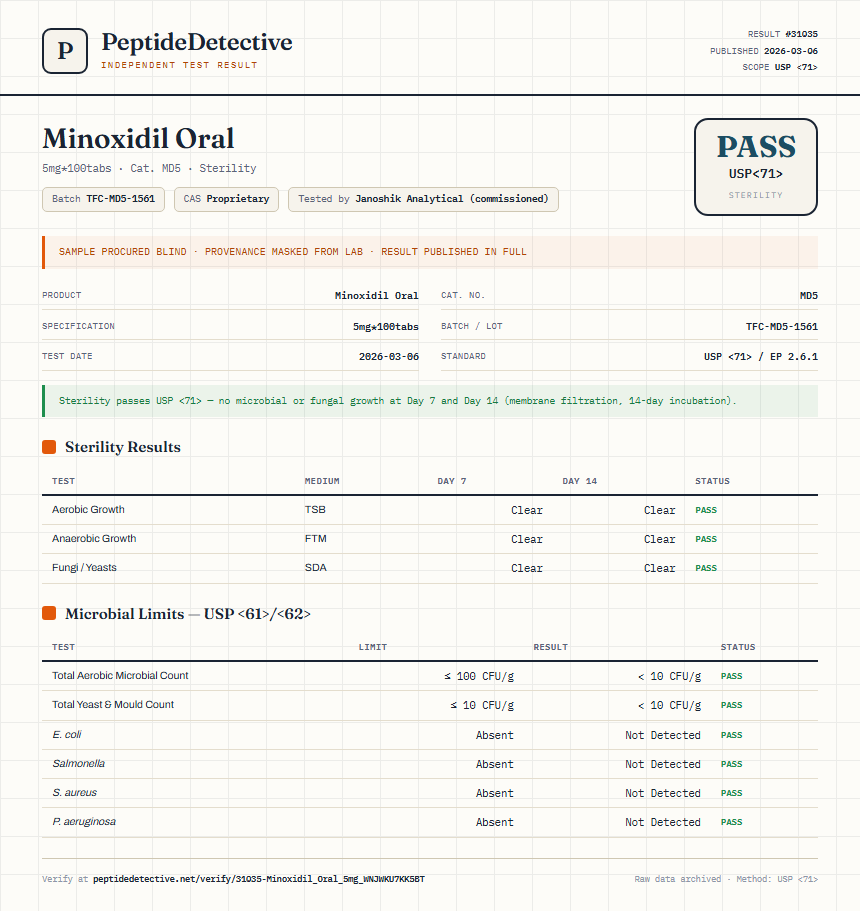Viewport: 860px width, 911px height.
Task: Click the Day 7 Clear cell for Aerobic Growth
Action: [x=526, y=510]
